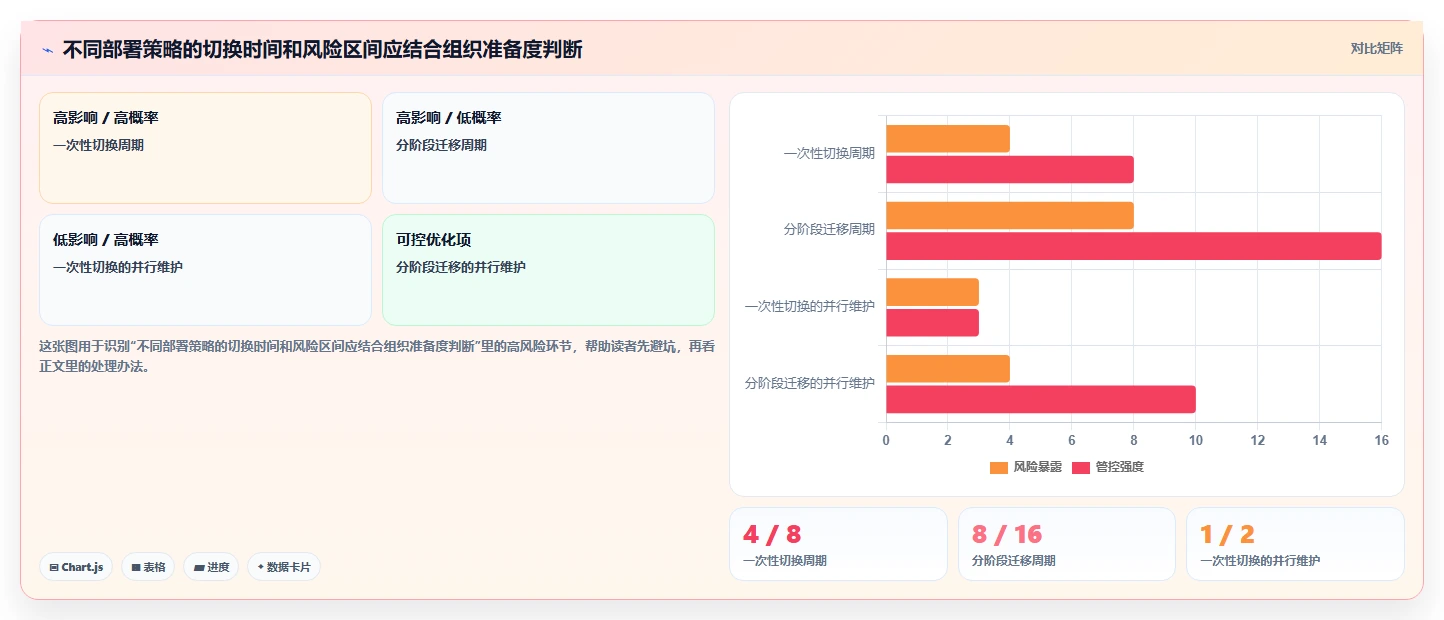Click the 进度 tag
1444x620 pixels.
click(211, 567)
